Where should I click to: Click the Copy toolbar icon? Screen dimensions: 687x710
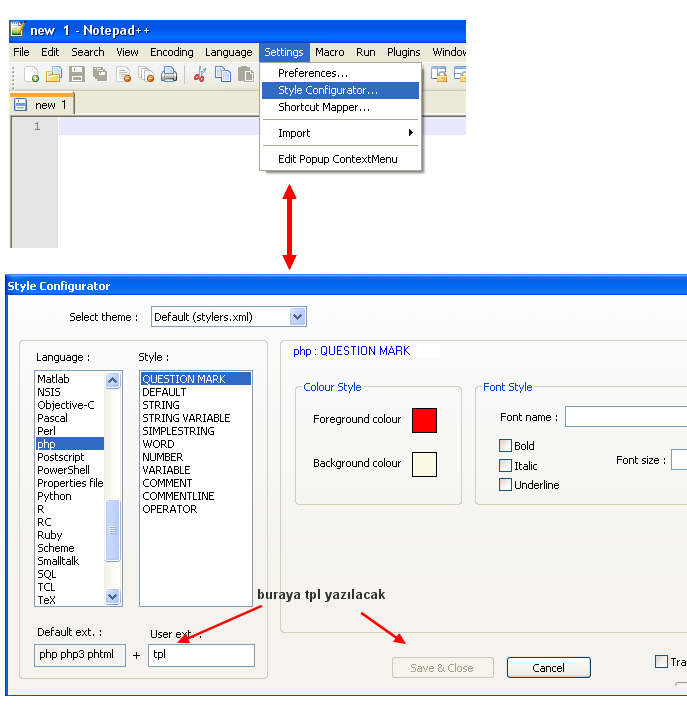coord(222,74)
